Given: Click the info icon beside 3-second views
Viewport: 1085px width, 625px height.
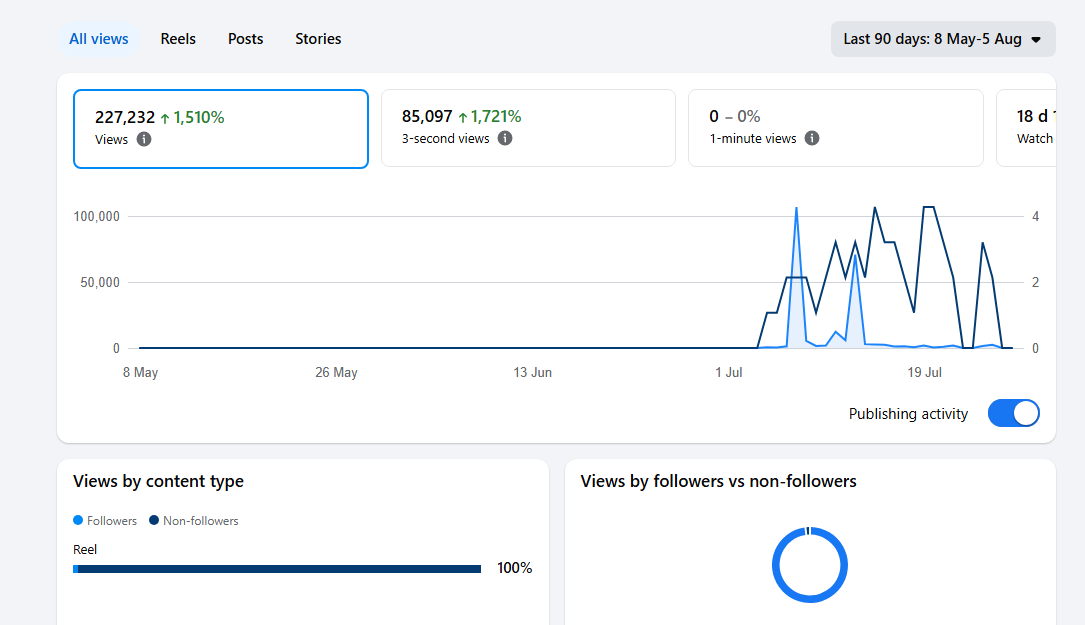Looking at the screenshot, I should tap(505, 138).
